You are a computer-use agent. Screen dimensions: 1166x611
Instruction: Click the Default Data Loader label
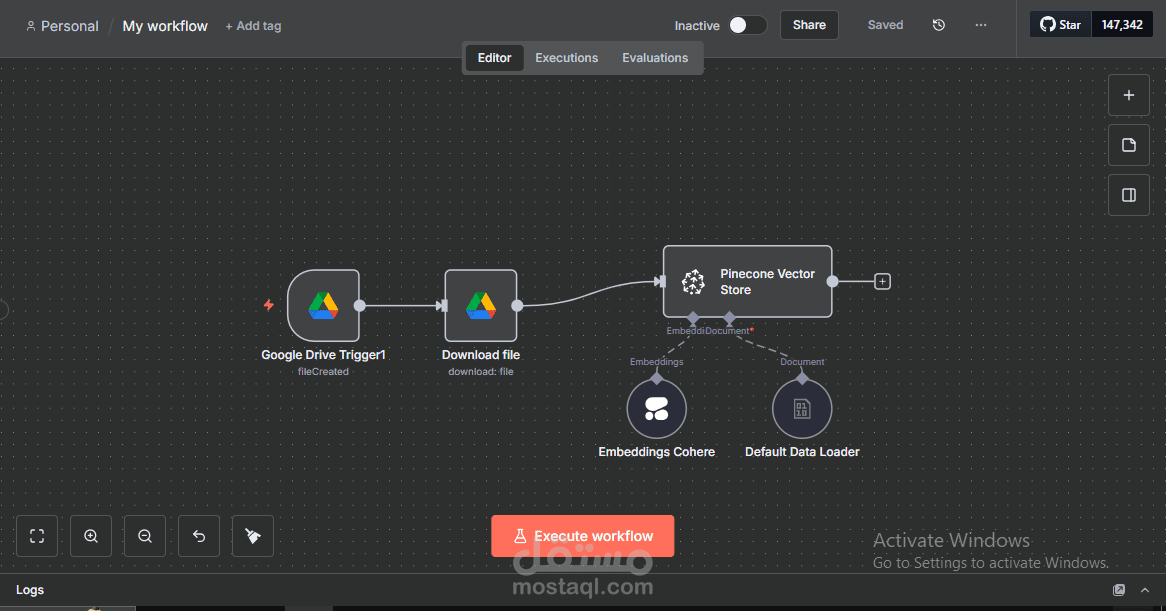(x=802, y=452)
